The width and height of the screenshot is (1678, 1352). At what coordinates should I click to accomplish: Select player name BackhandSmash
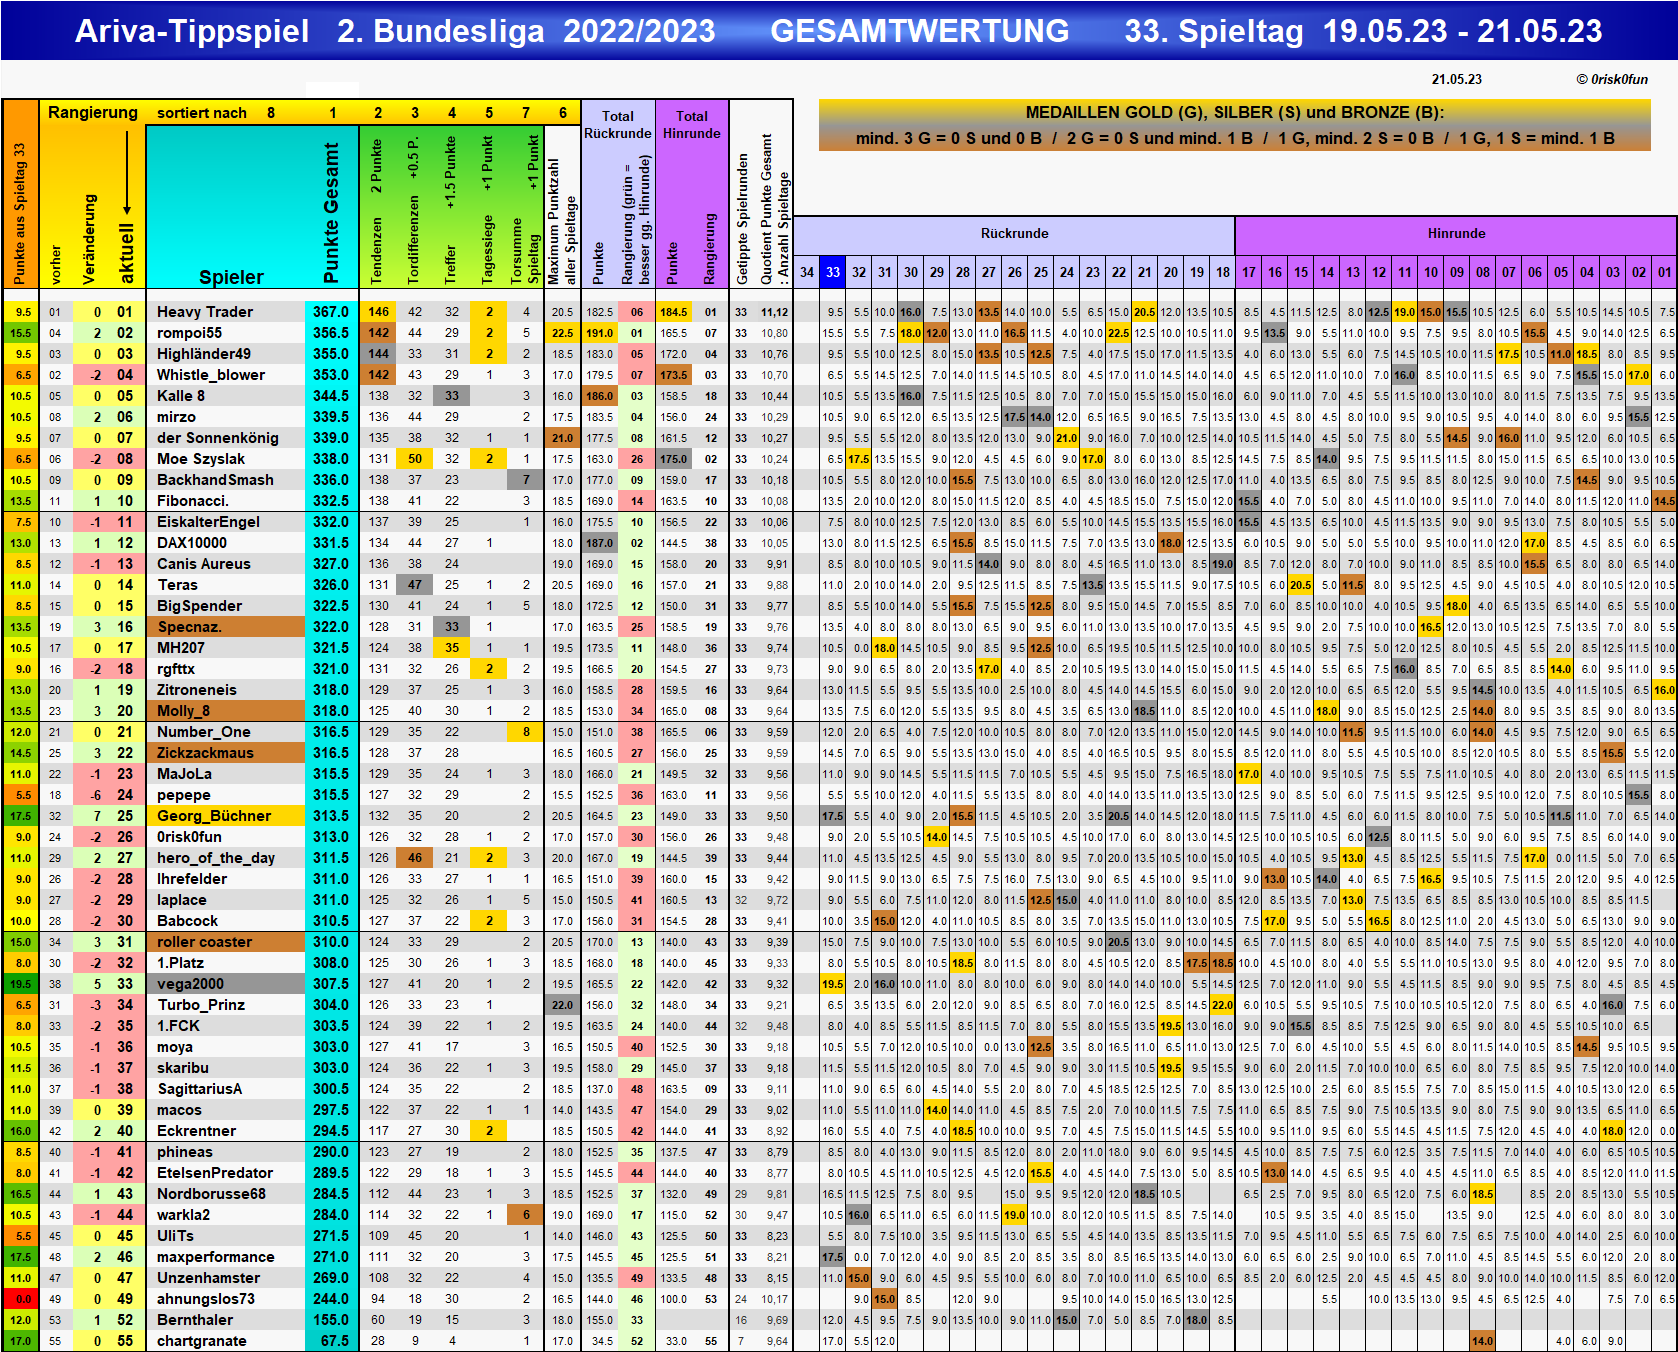(215, 480)
